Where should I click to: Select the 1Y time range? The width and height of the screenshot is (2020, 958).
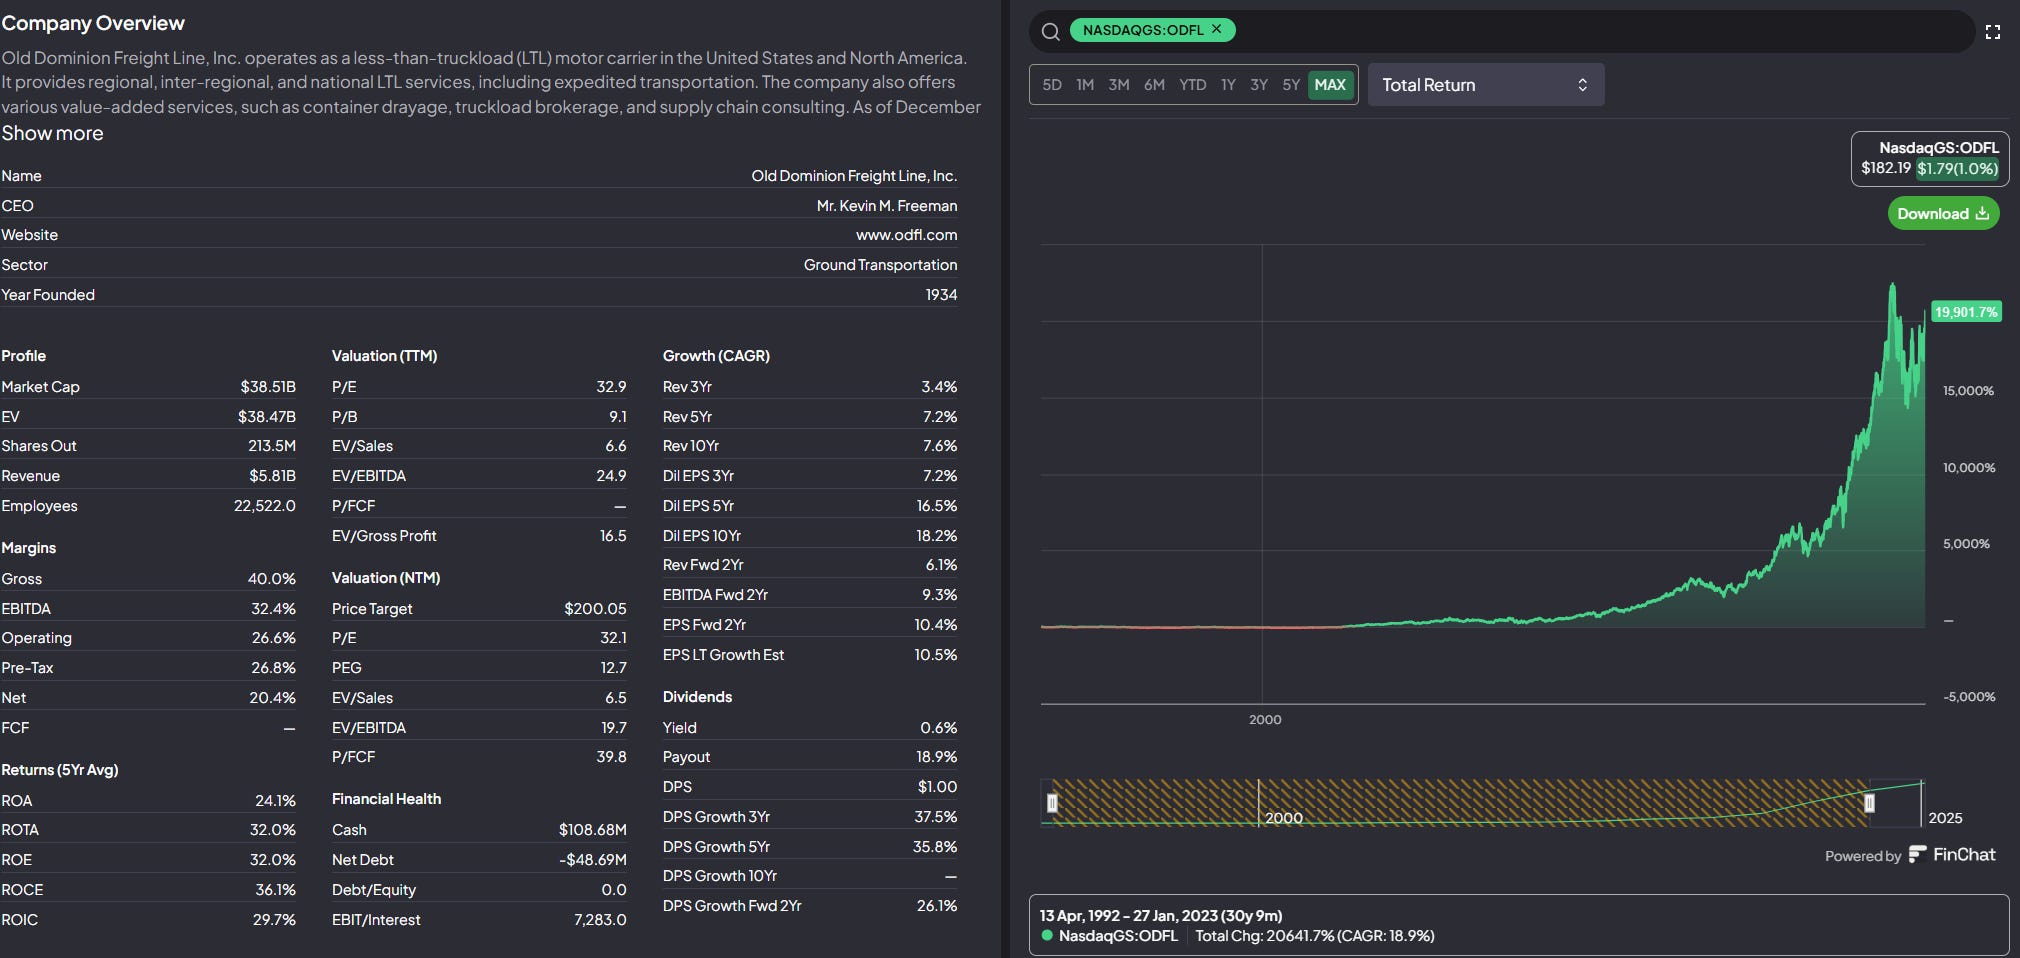pyautogui.click(x=1228, y=85)
